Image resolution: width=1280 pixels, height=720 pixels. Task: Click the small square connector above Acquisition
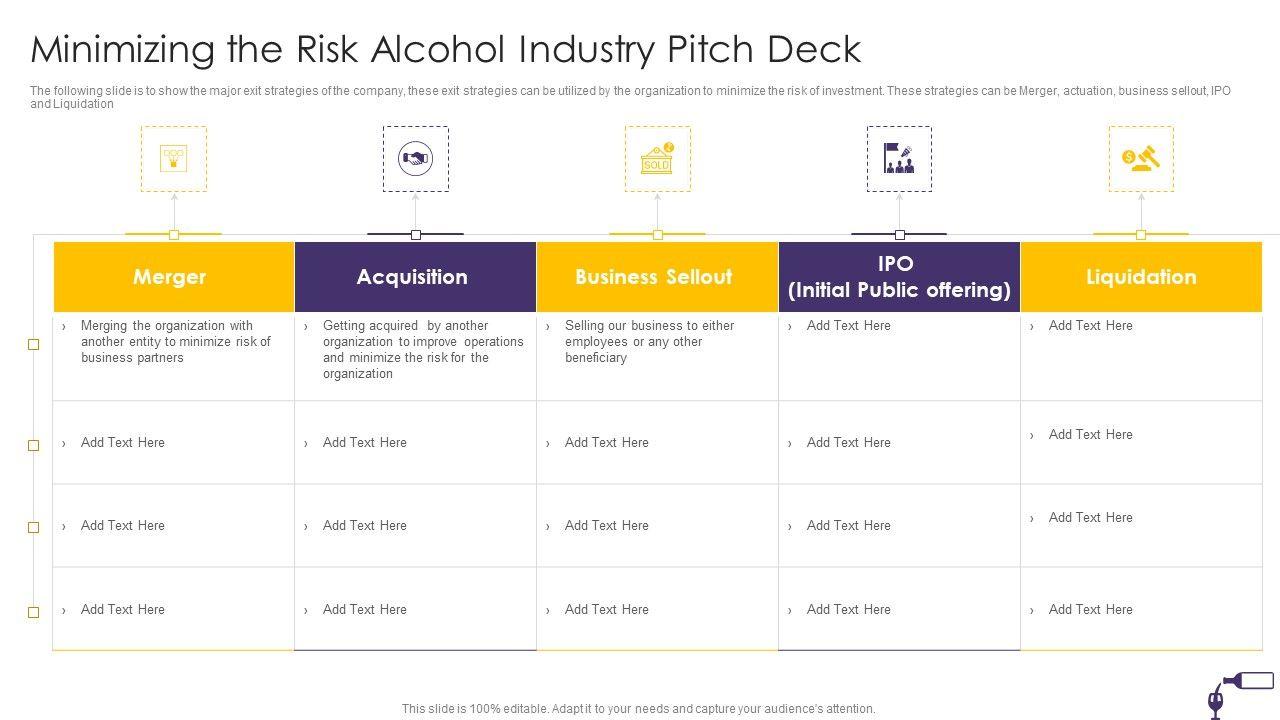tap(416, 235)
